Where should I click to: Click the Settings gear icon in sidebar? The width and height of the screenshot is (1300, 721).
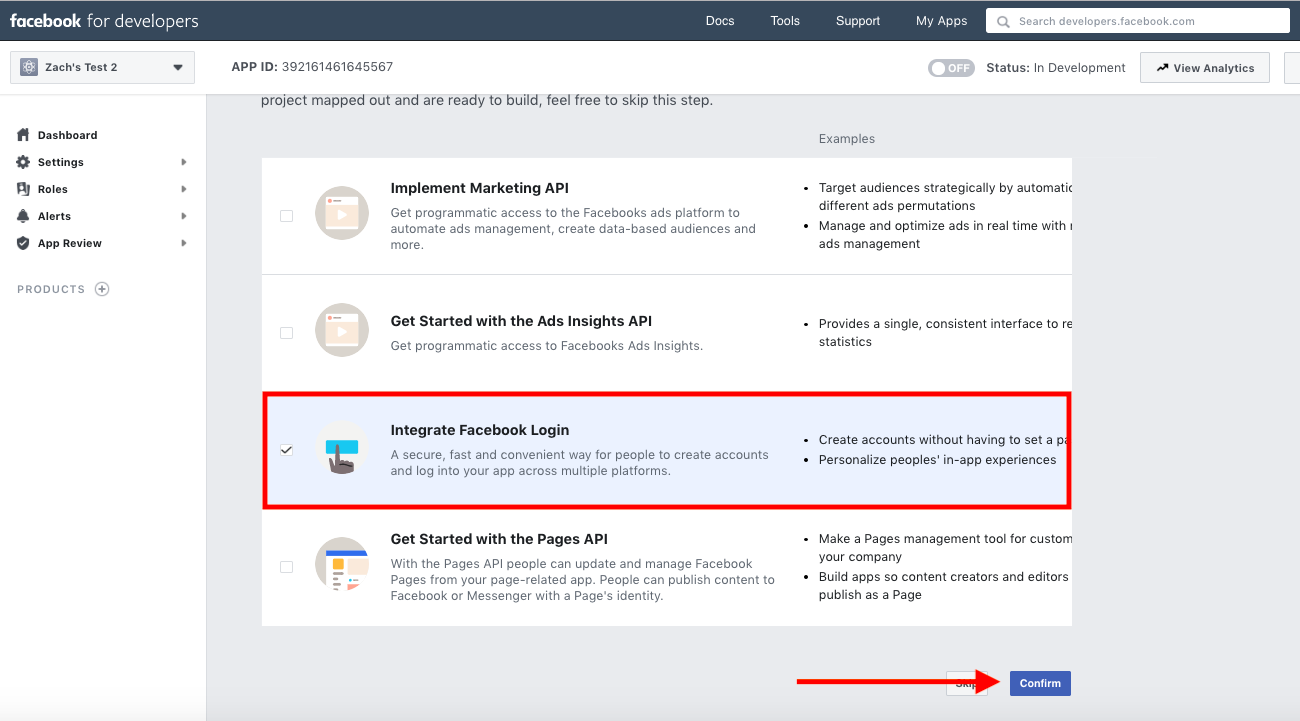coord(23,162)
